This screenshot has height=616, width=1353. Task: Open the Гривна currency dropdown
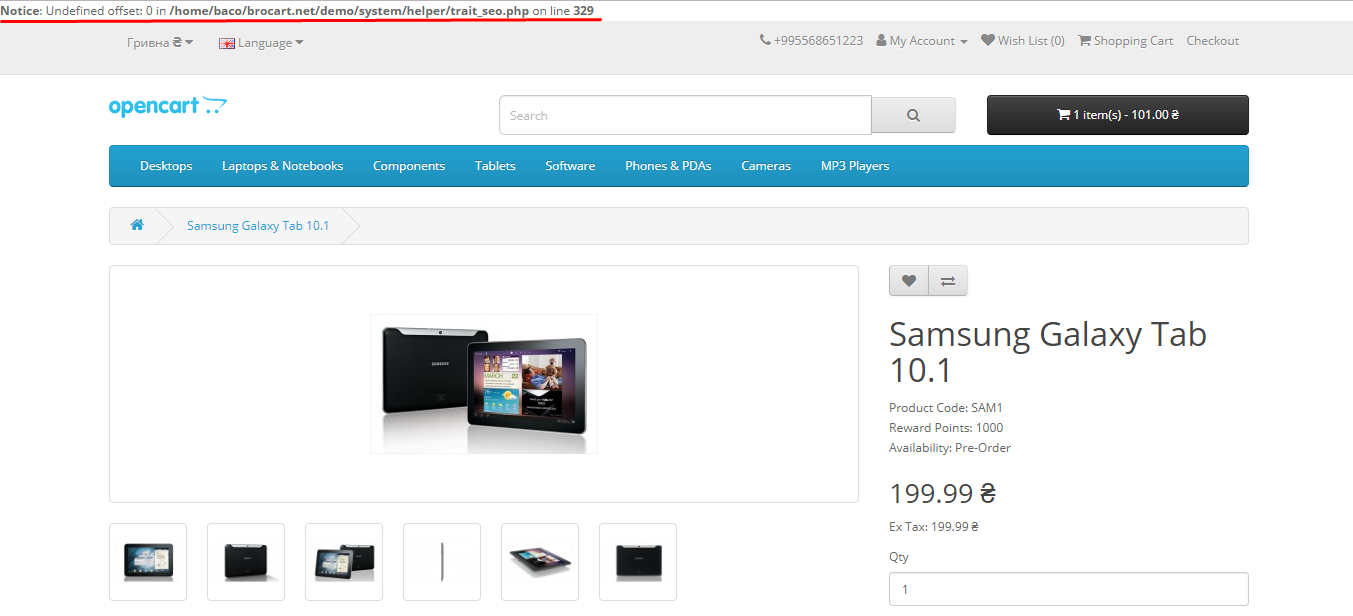(x=160, y=43)
